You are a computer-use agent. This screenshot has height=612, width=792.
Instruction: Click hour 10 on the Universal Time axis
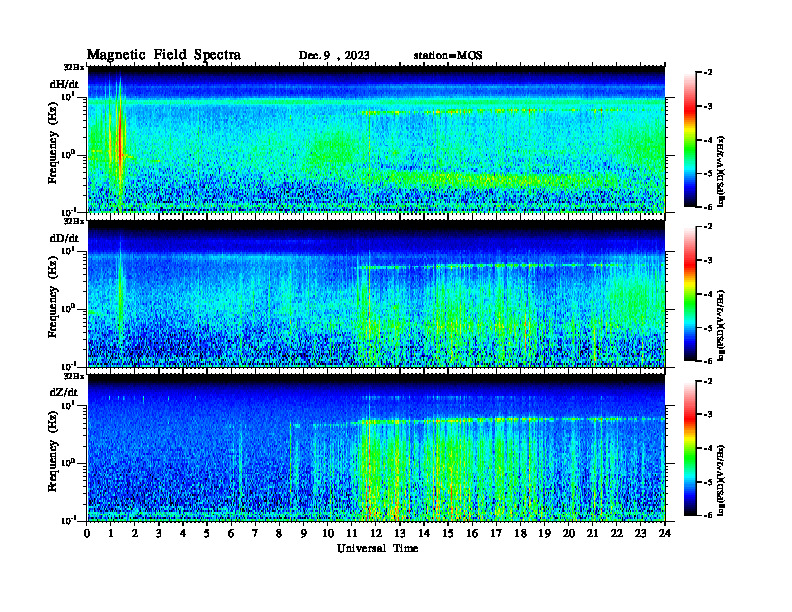(328, 533)
